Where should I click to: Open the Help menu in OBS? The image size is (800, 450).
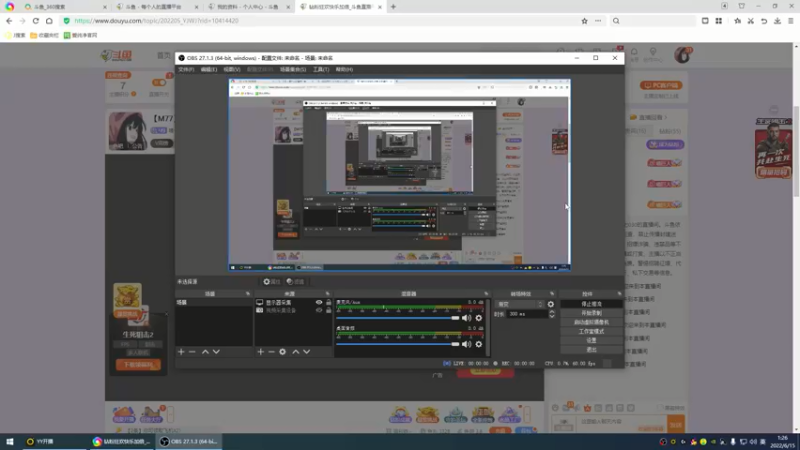pos(344,69)
